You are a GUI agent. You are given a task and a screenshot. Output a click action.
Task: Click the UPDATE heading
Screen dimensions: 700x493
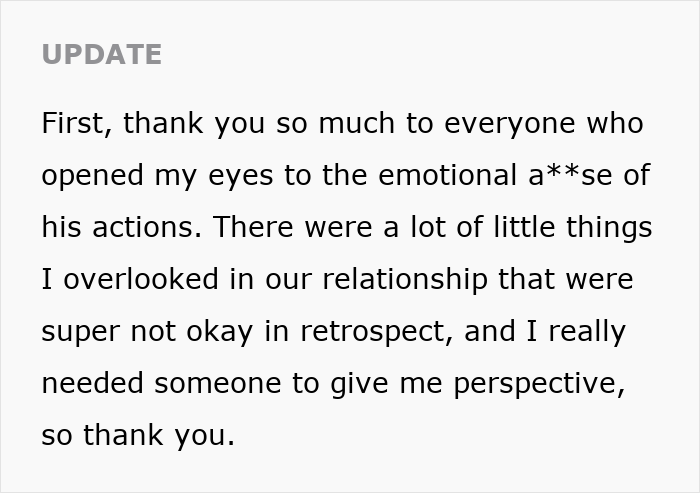click(101, 54)
